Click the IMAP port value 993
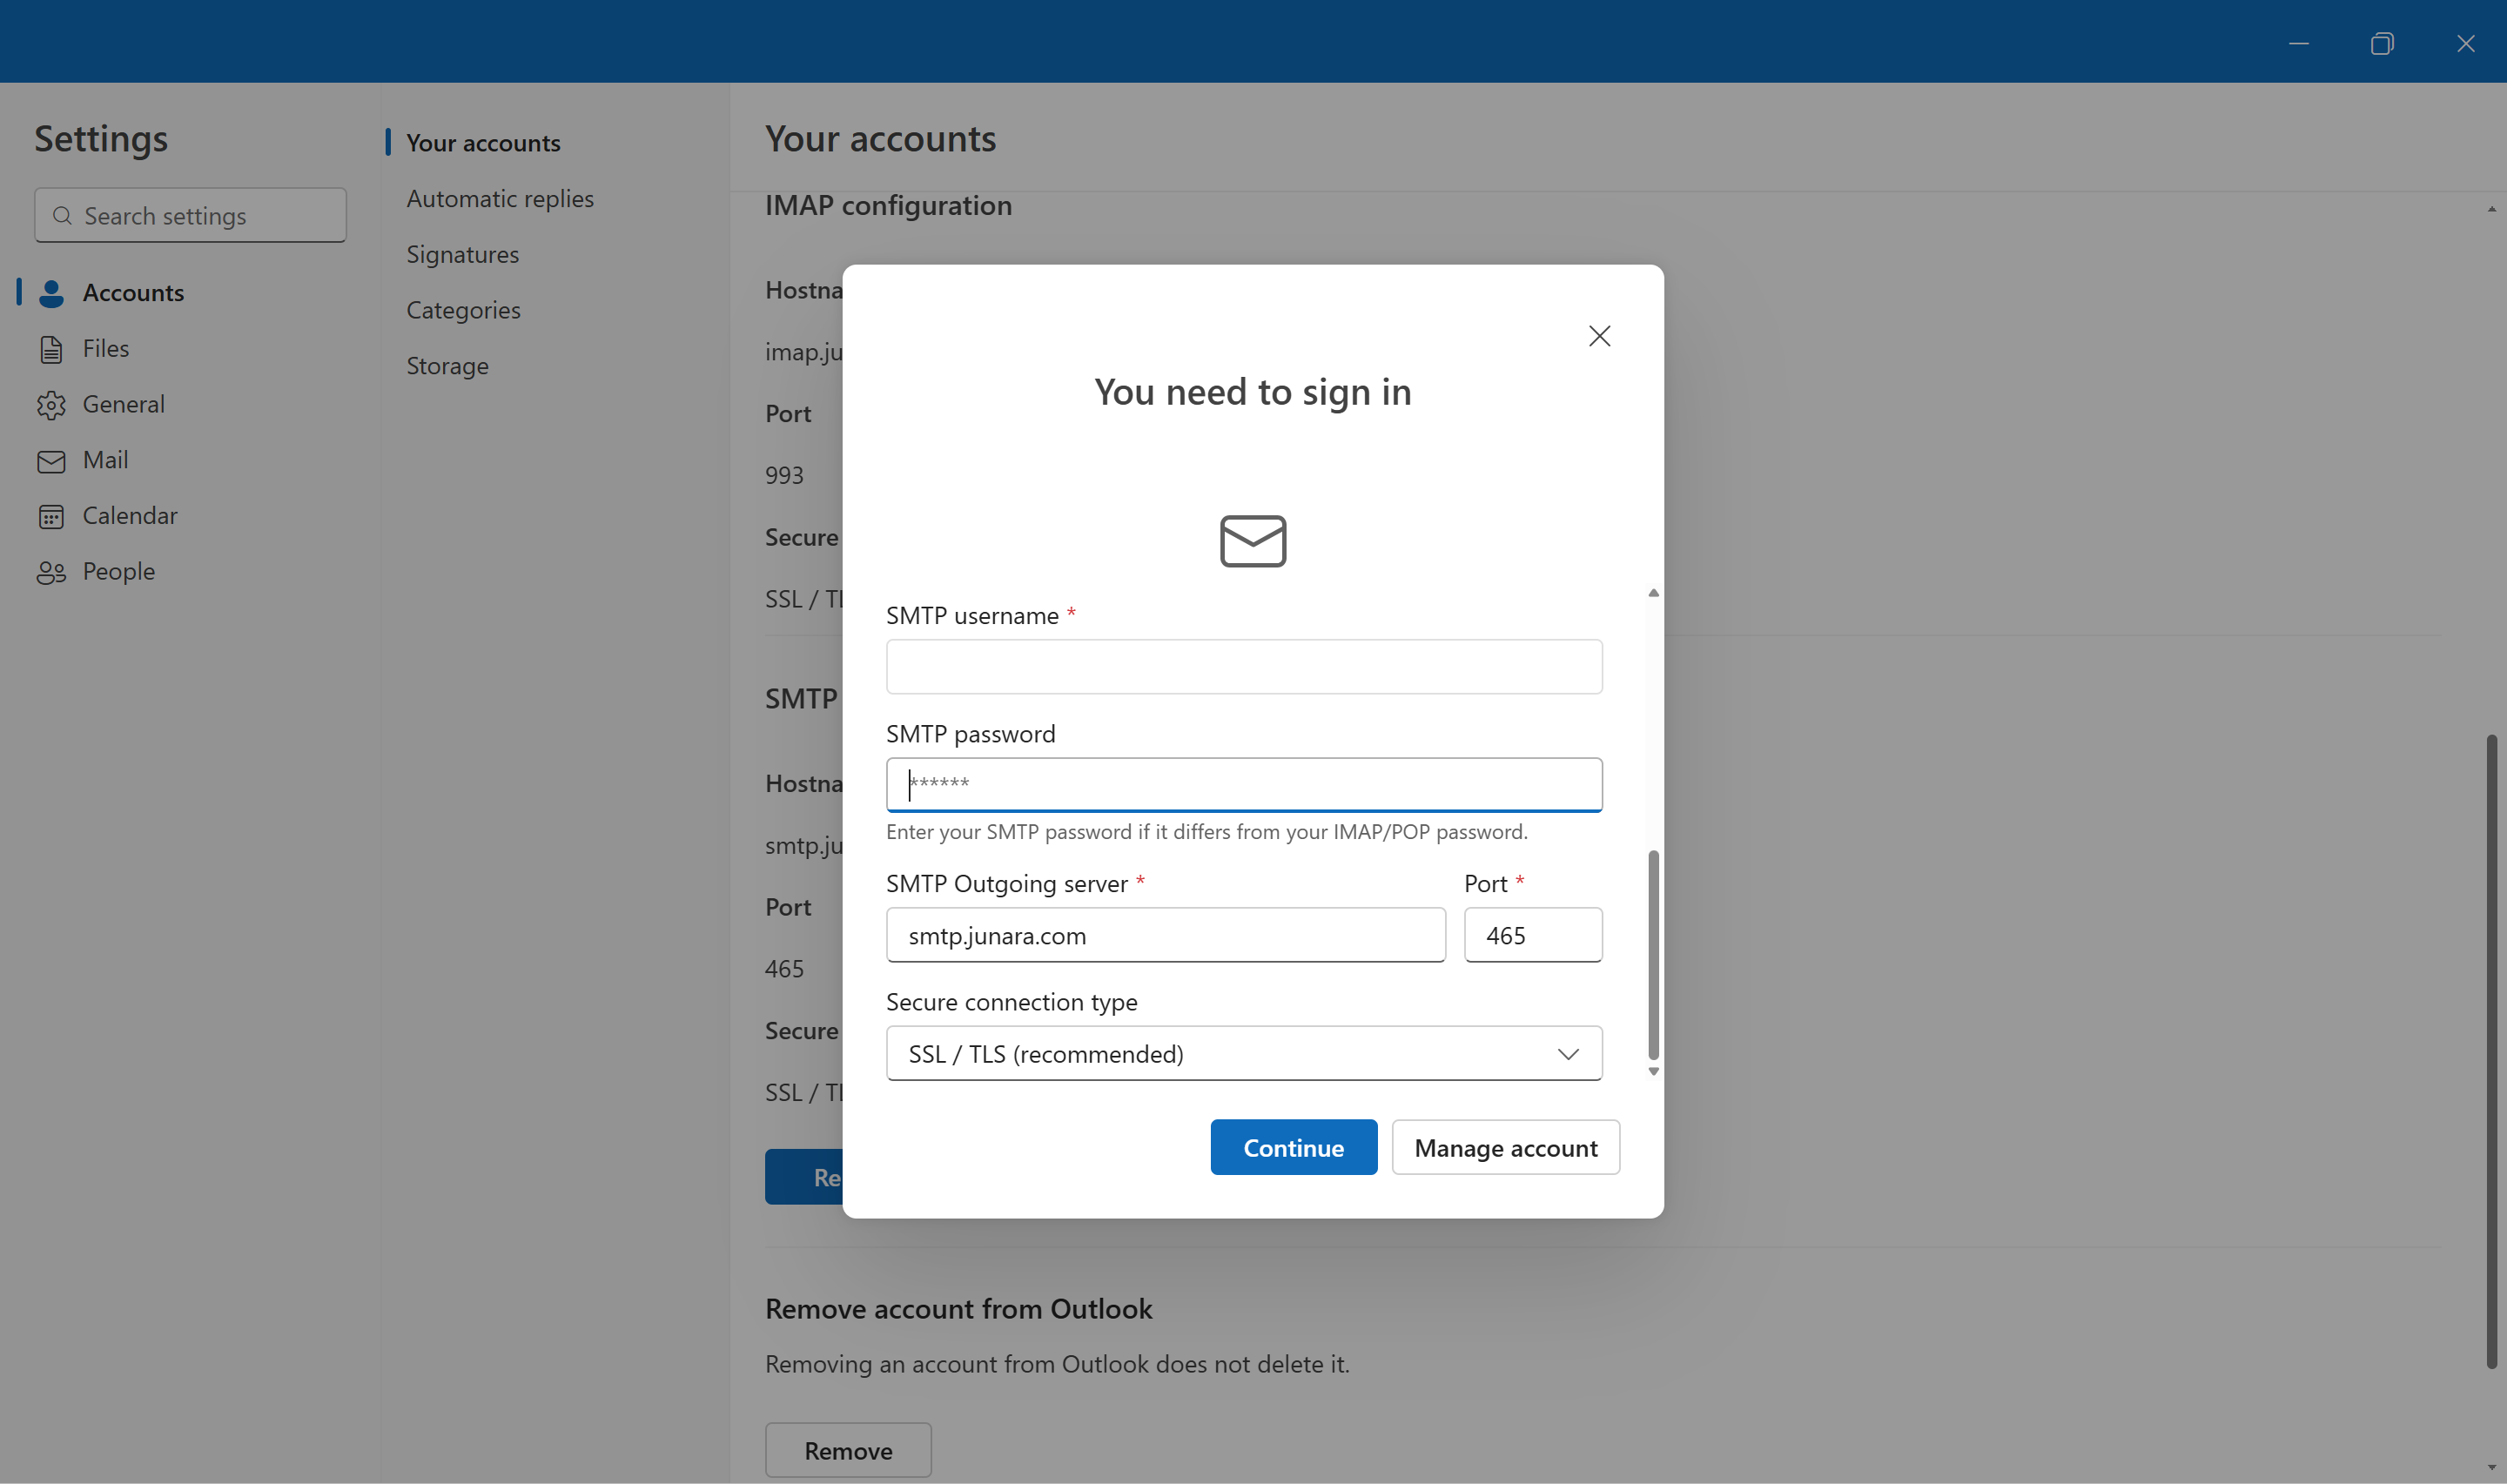 [784, 475]
